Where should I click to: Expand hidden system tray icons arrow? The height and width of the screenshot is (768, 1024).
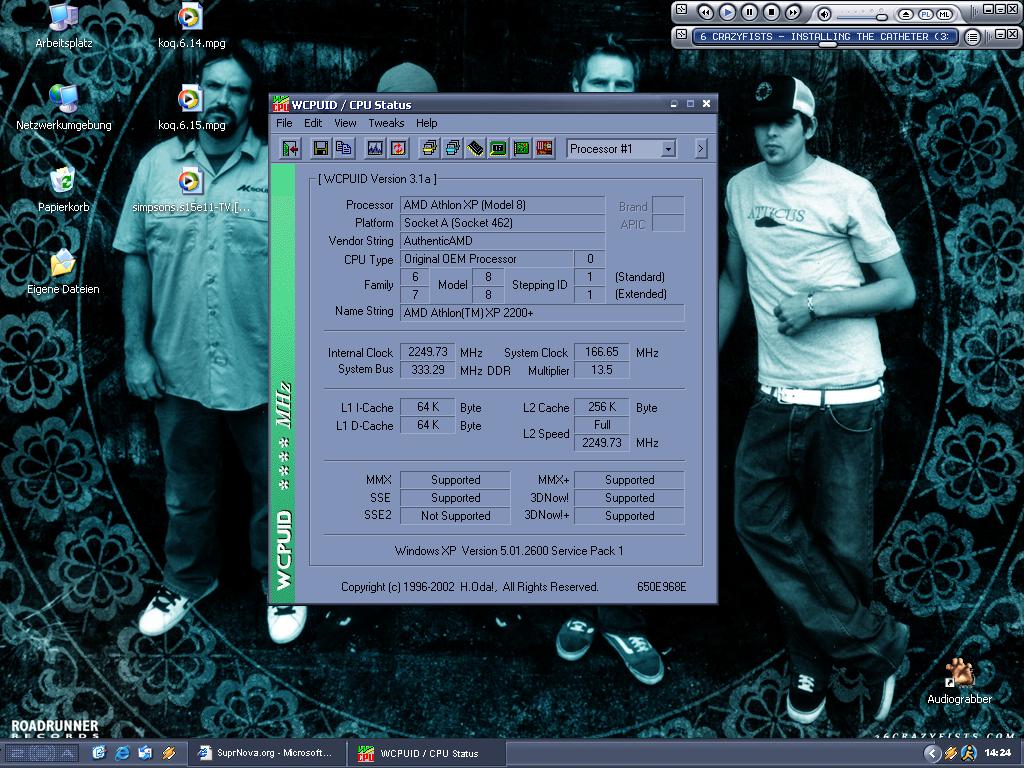click(x=932, y=753)
